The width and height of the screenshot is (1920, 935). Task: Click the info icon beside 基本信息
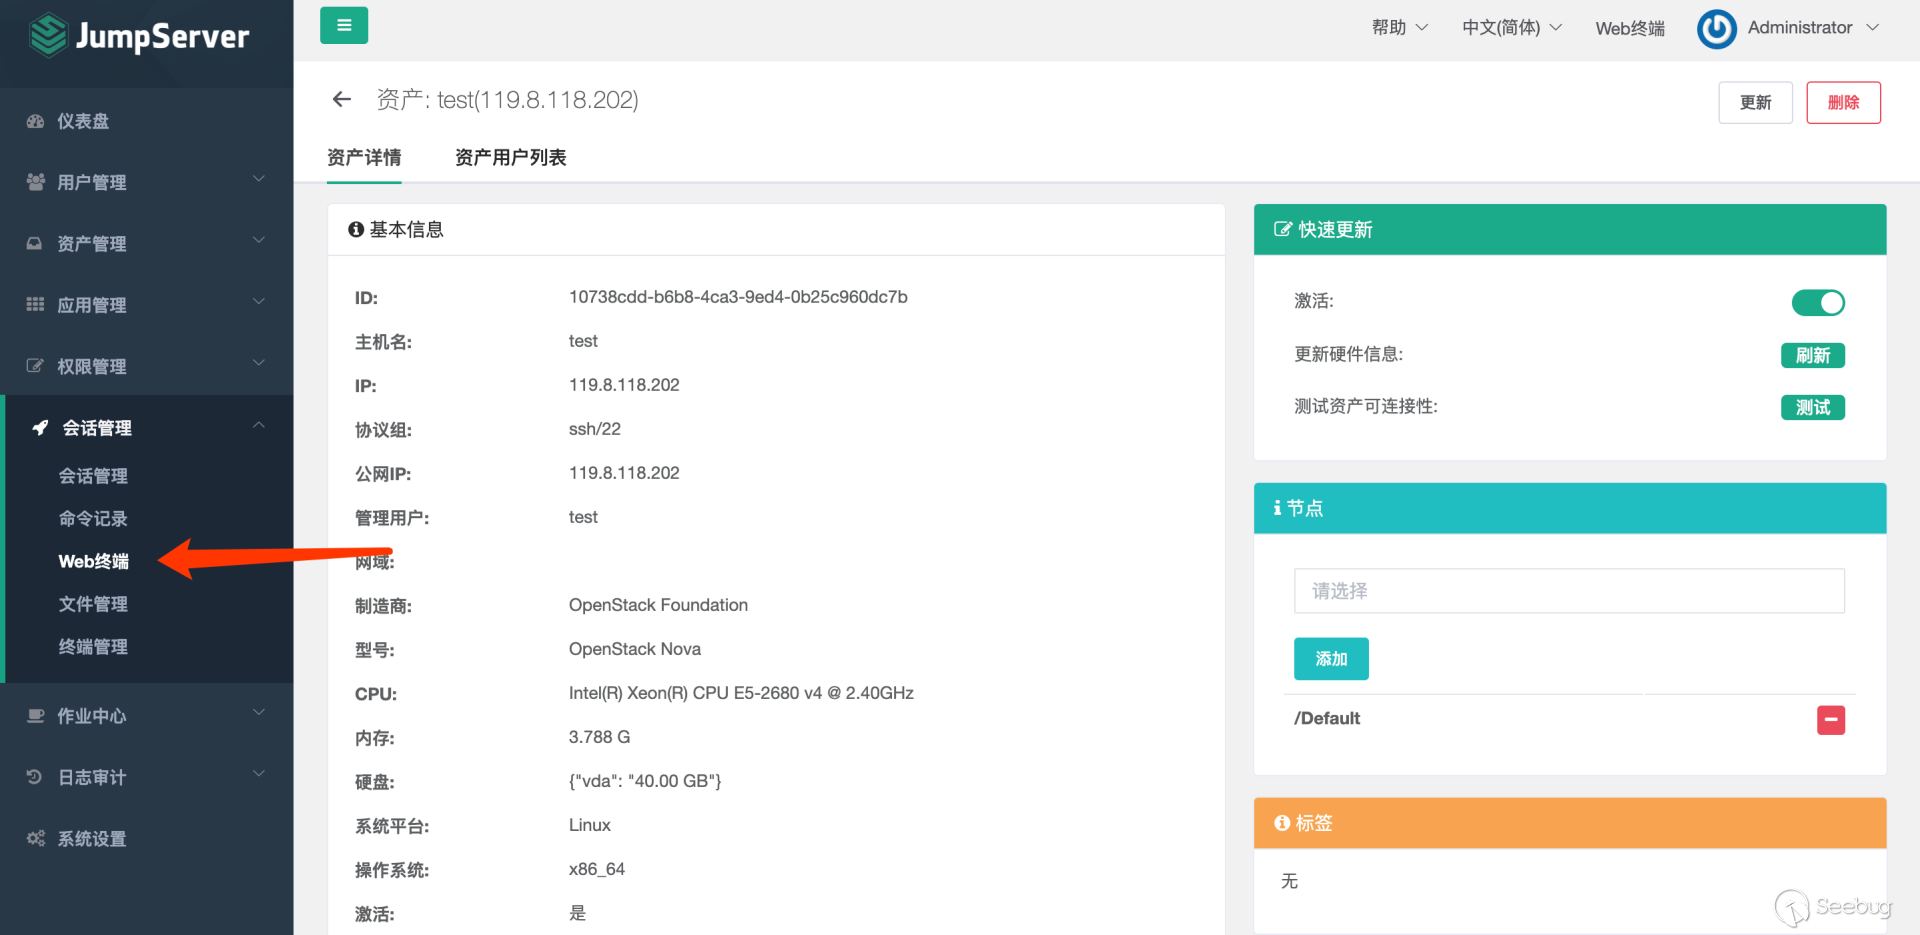(355, 230)
